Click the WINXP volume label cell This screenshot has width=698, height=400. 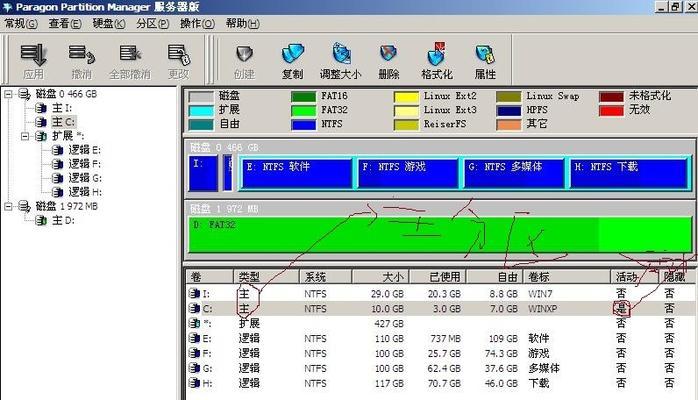[542, 309]
